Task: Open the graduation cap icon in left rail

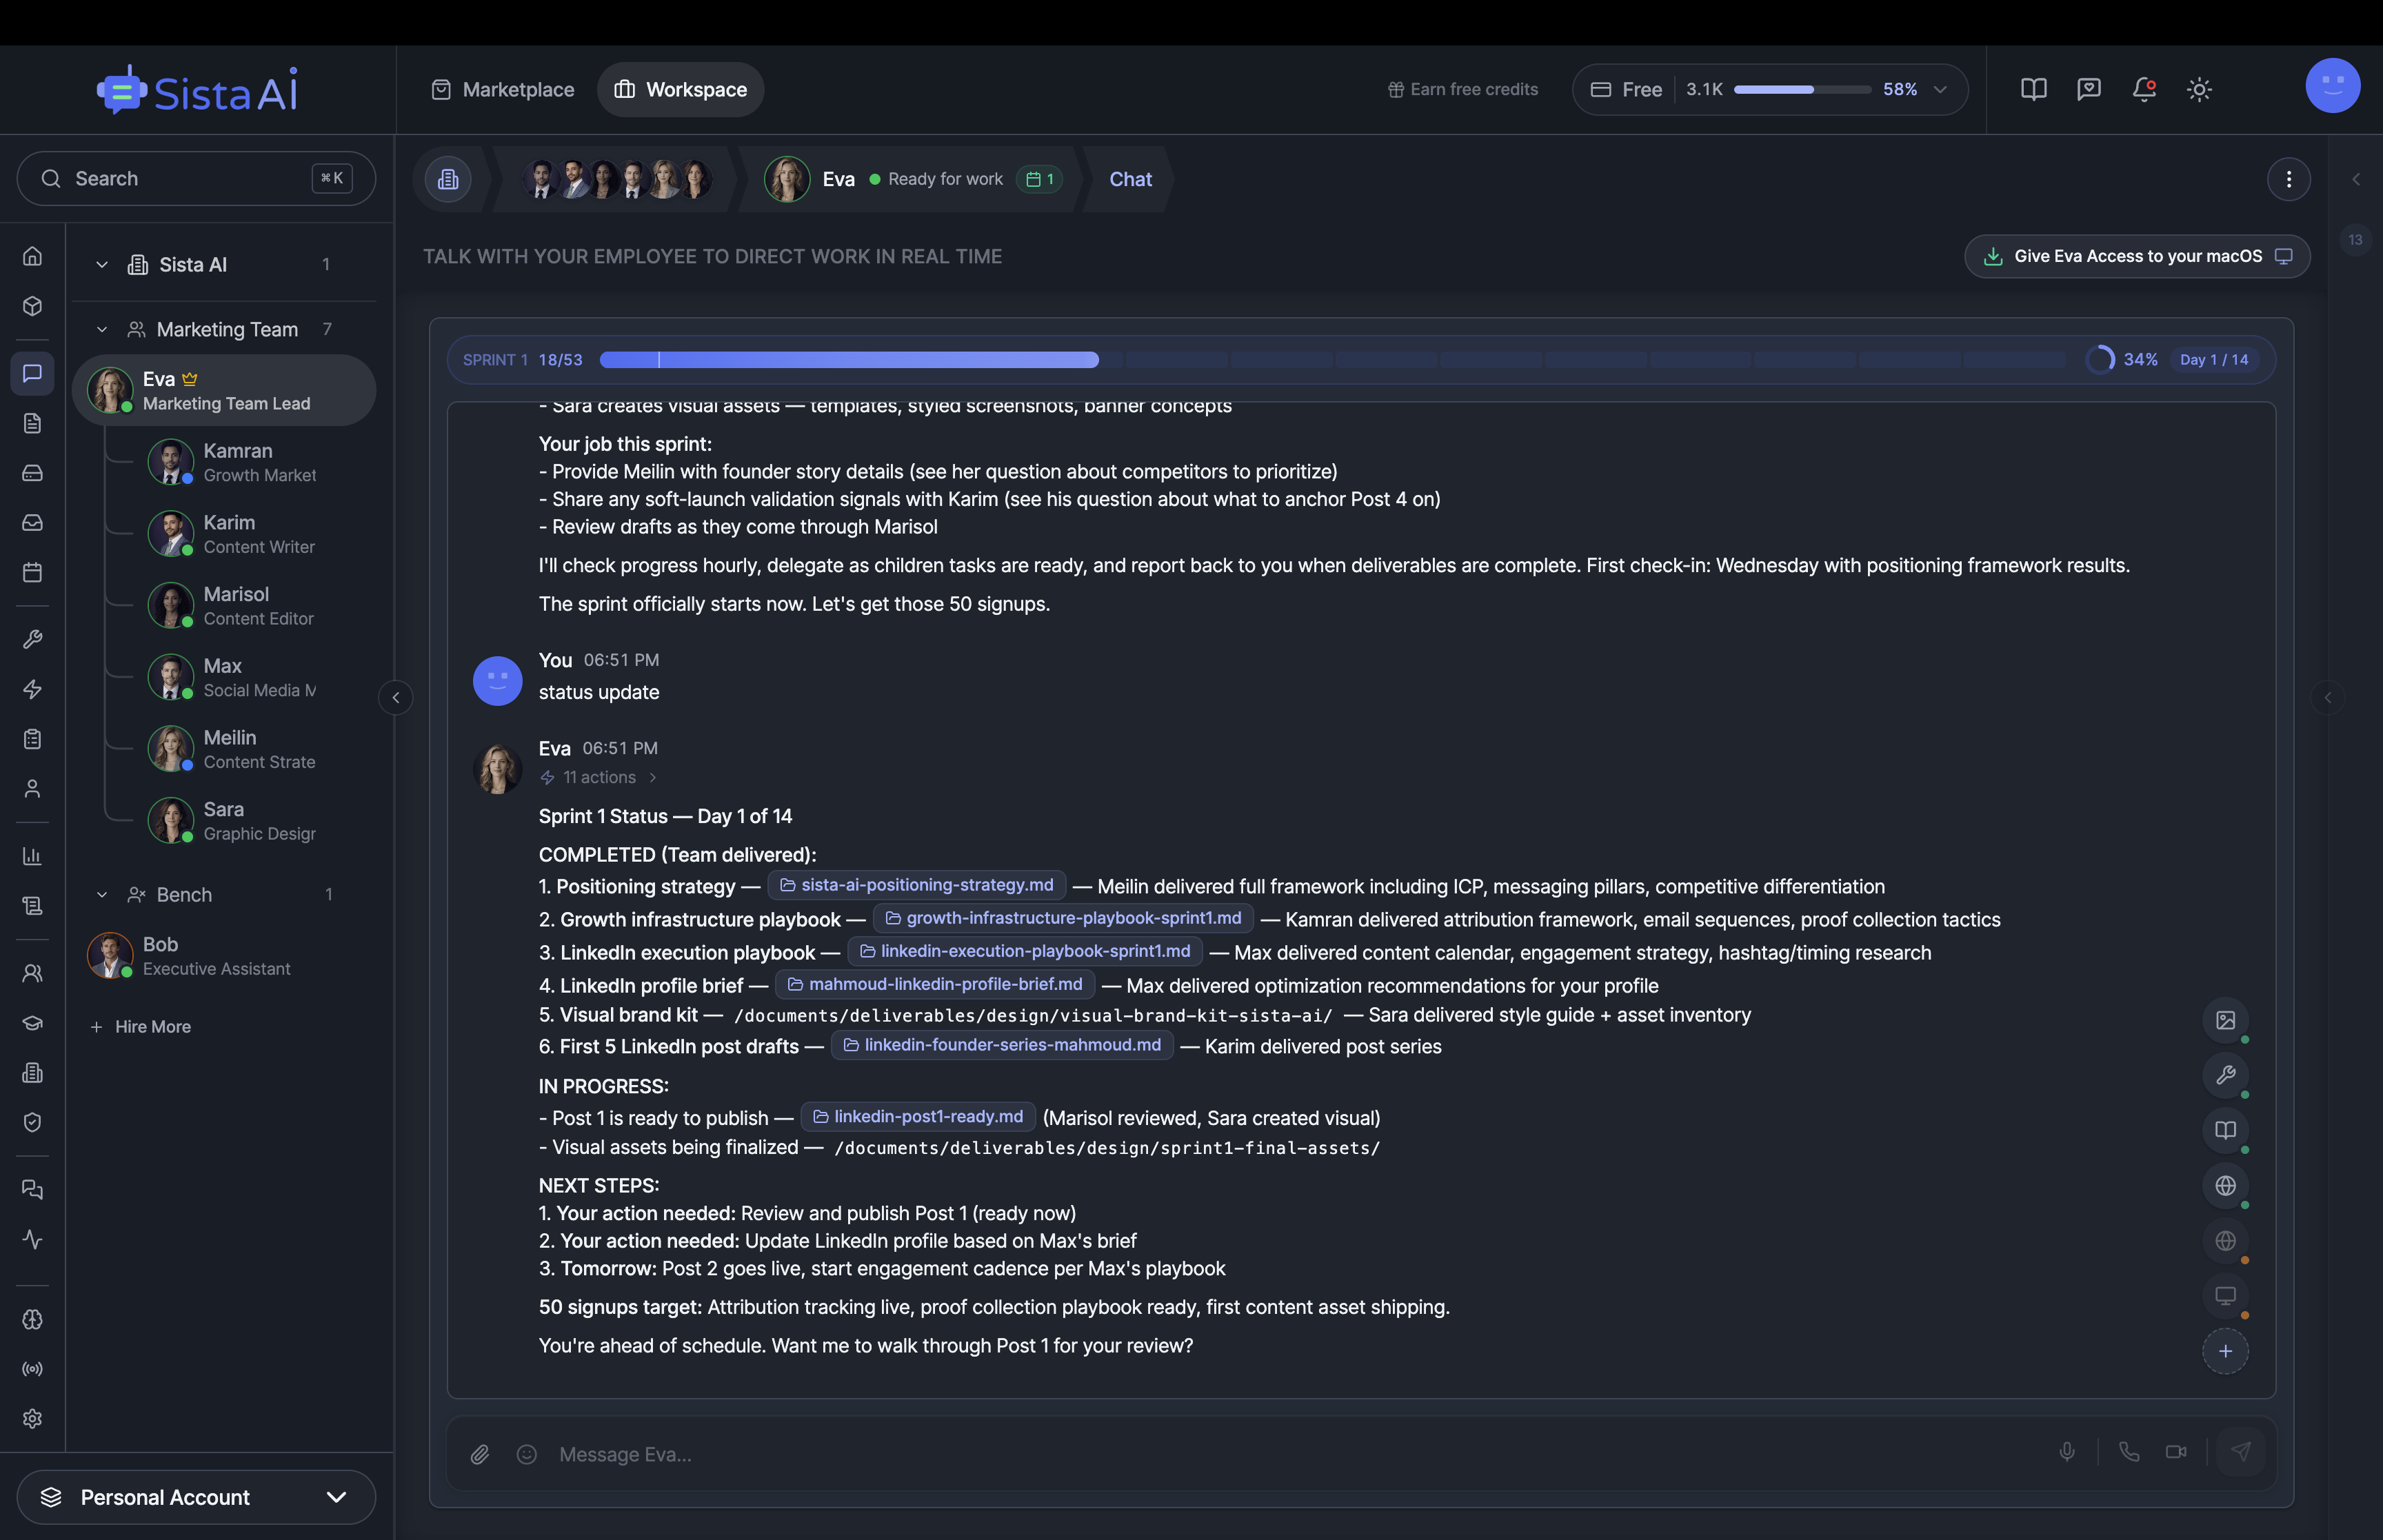Action: pyautogui.click(x=32, y=1023)
